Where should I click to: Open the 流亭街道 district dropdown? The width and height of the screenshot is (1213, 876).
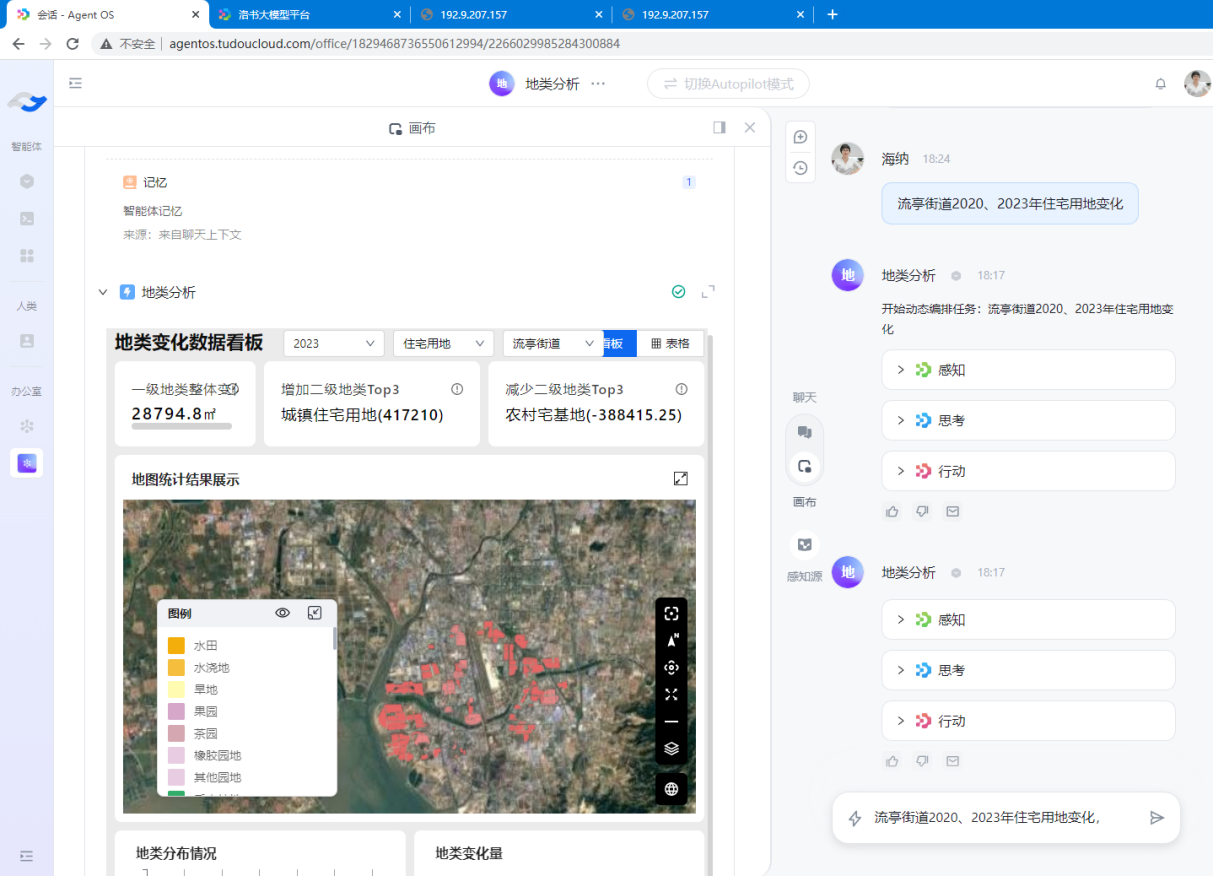pos(552,343)
